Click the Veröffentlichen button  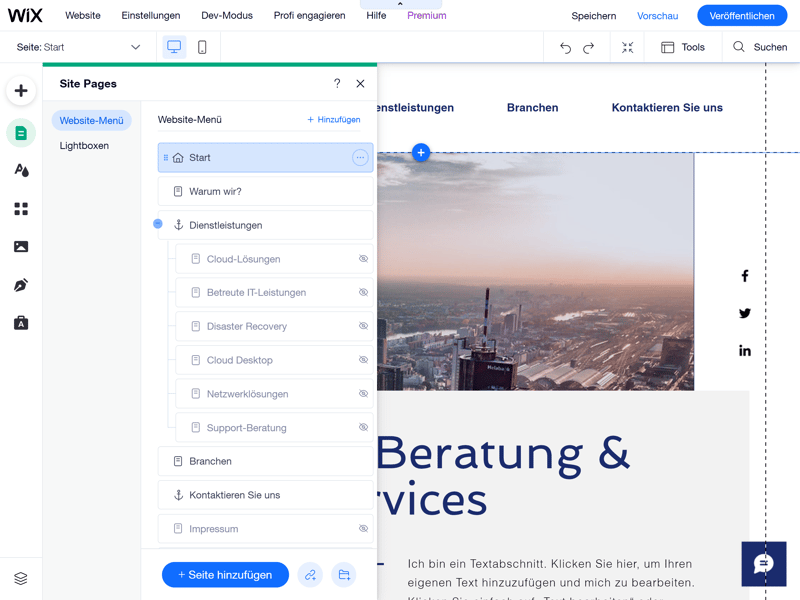coord(742,16)
